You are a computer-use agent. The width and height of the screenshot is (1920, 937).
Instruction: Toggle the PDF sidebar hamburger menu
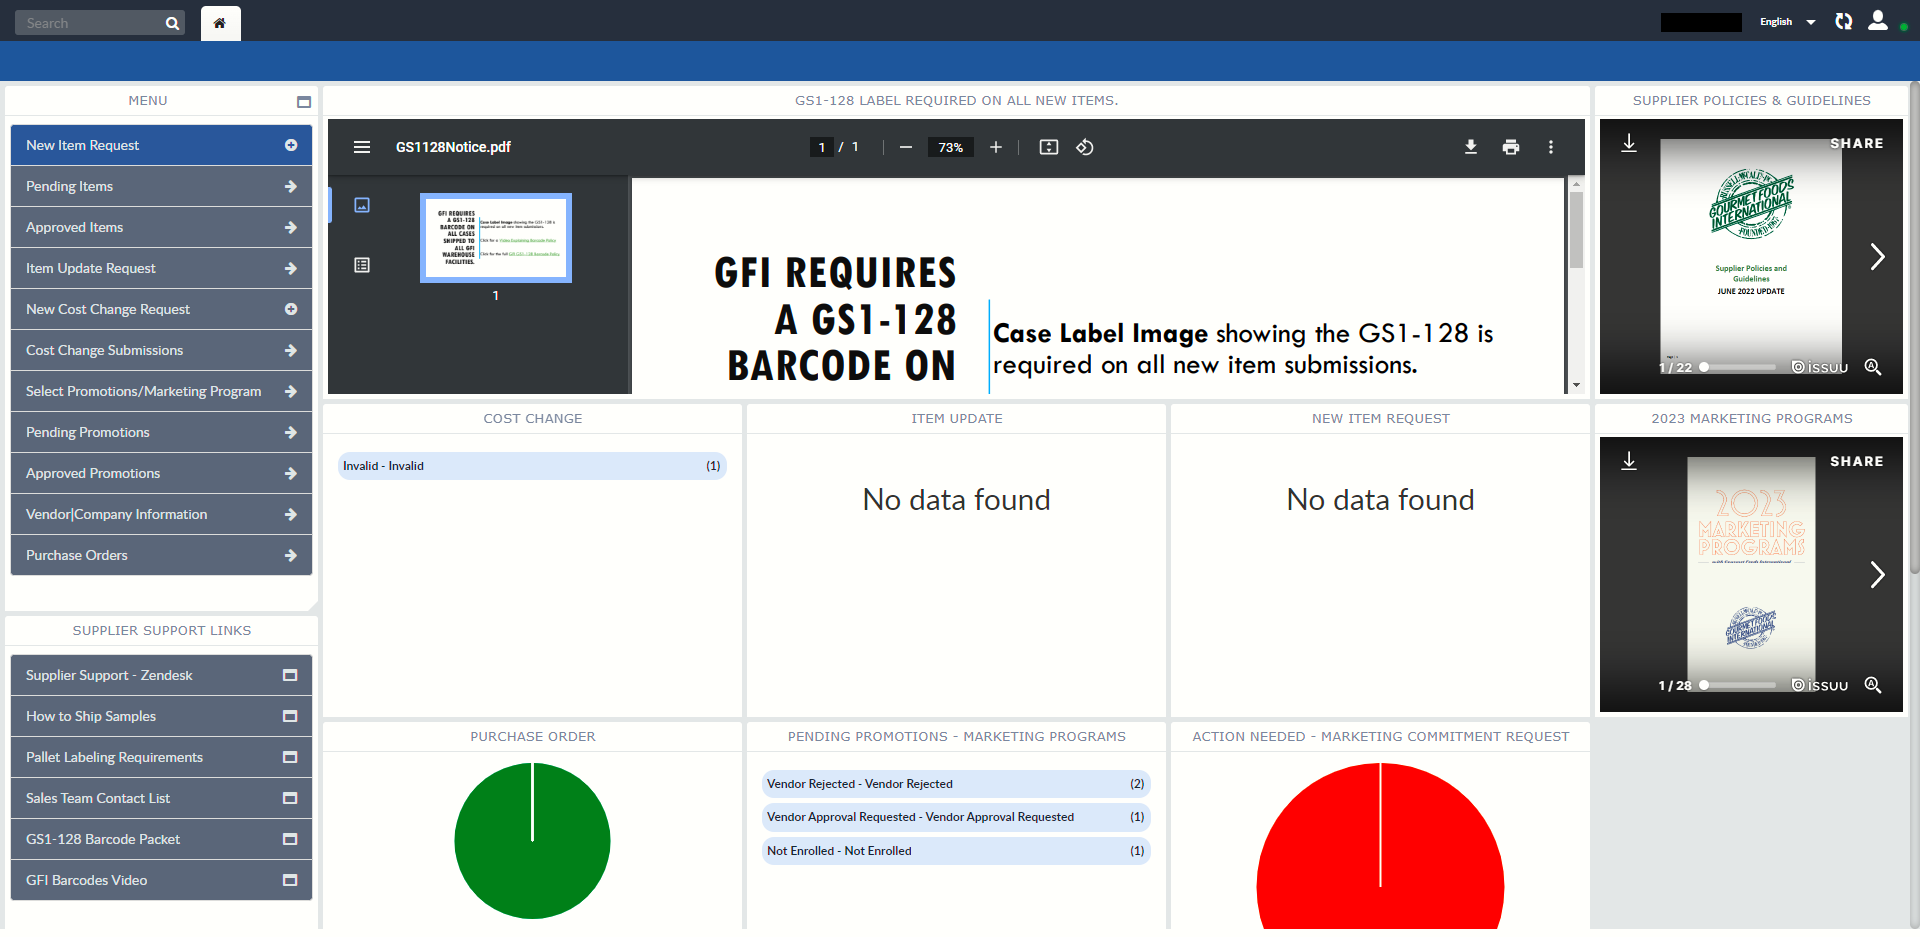coord(362,147)
